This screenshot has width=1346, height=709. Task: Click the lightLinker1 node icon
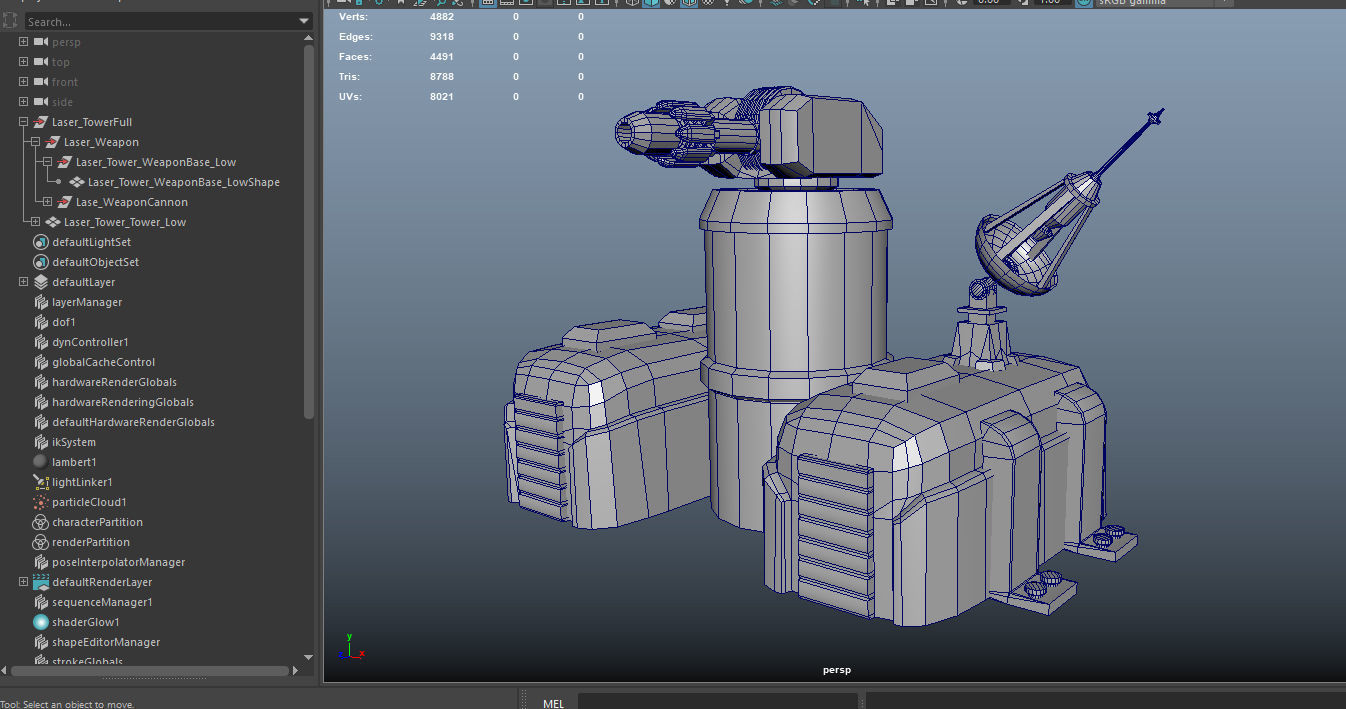click(41, 482)
